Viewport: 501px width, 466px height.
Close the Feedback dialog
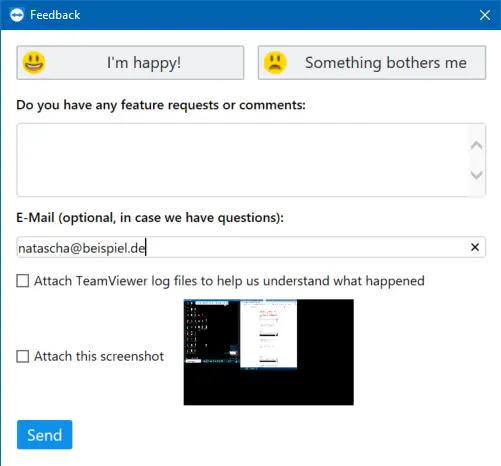[x=485, y=15]
